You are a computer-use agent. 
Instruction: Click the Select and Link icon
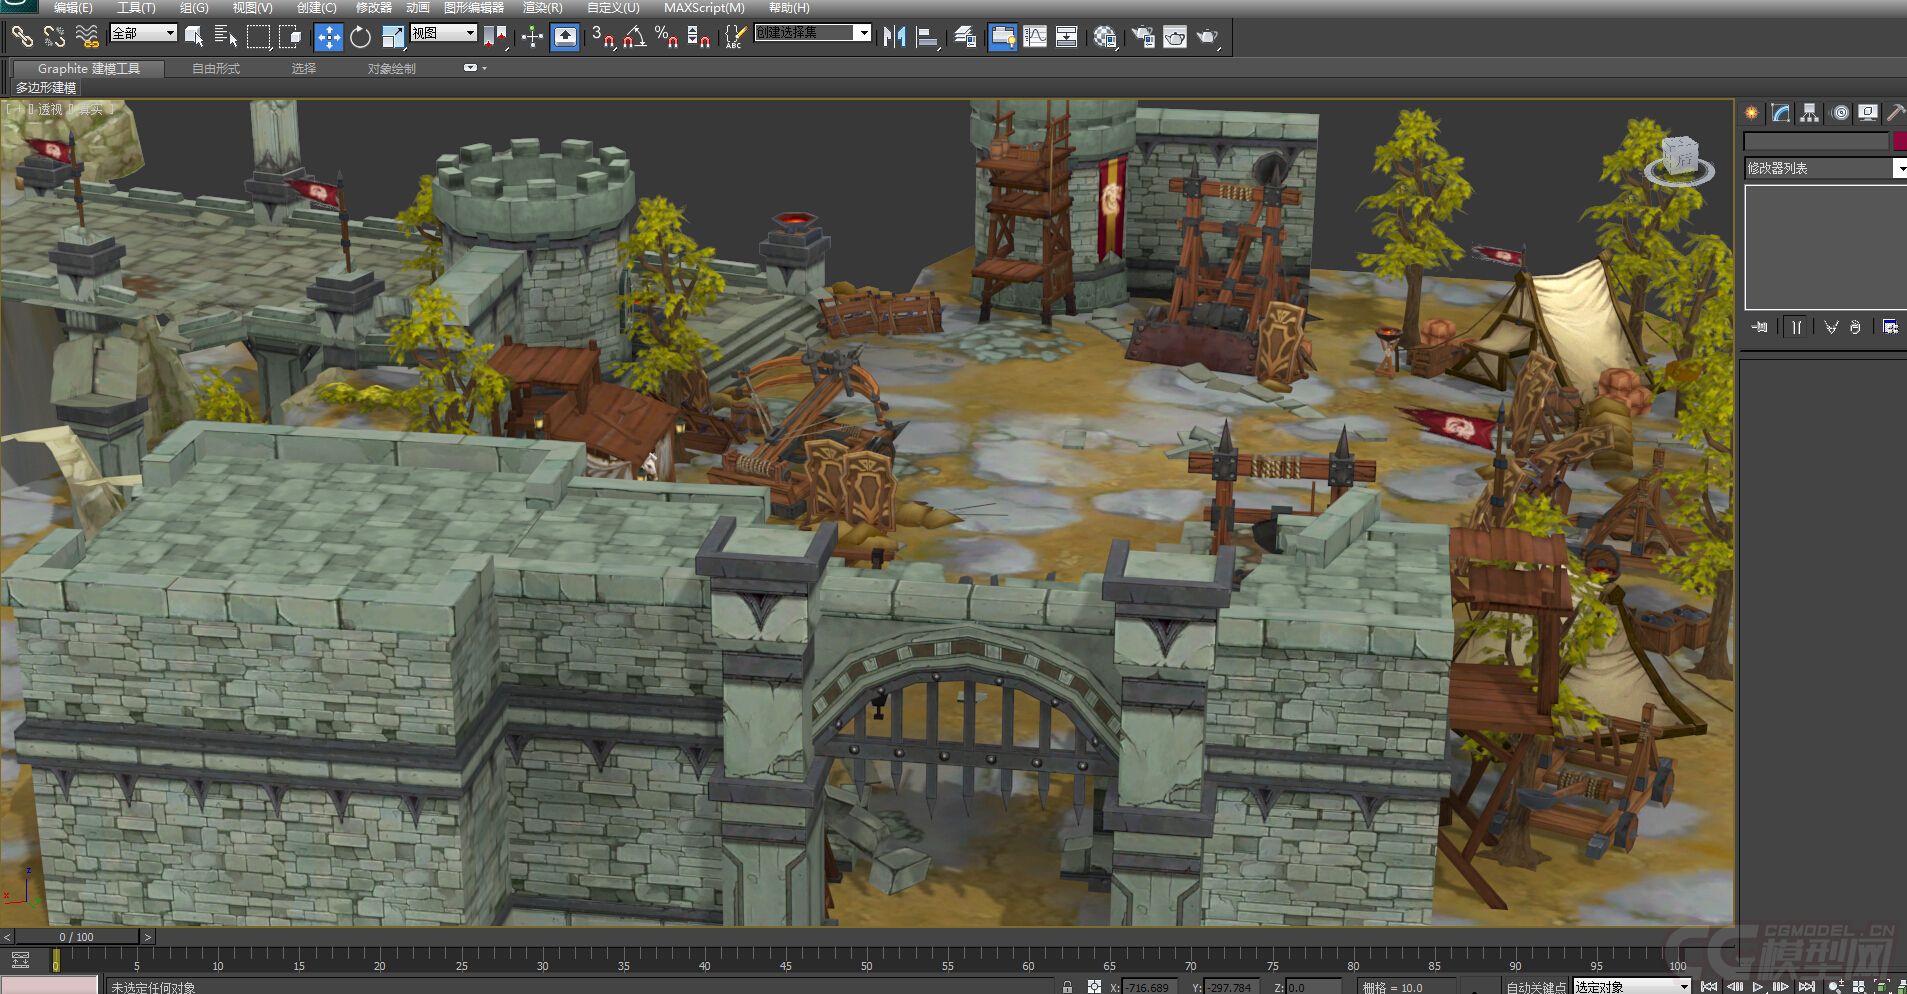click(x=22, y=37)
